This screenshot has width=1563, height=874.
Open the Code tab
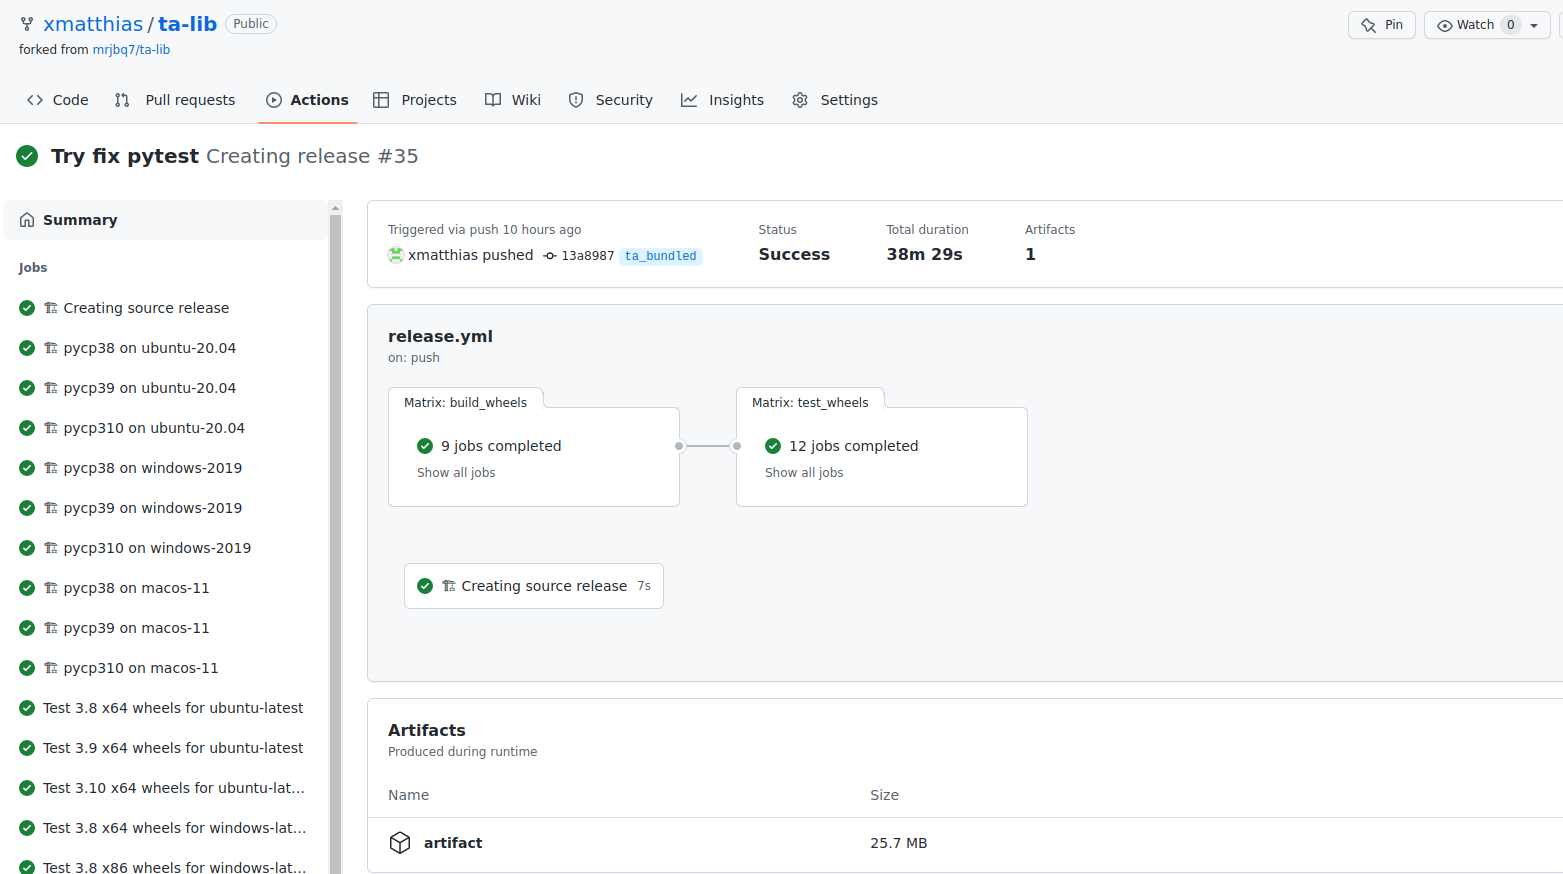point(58,100)
